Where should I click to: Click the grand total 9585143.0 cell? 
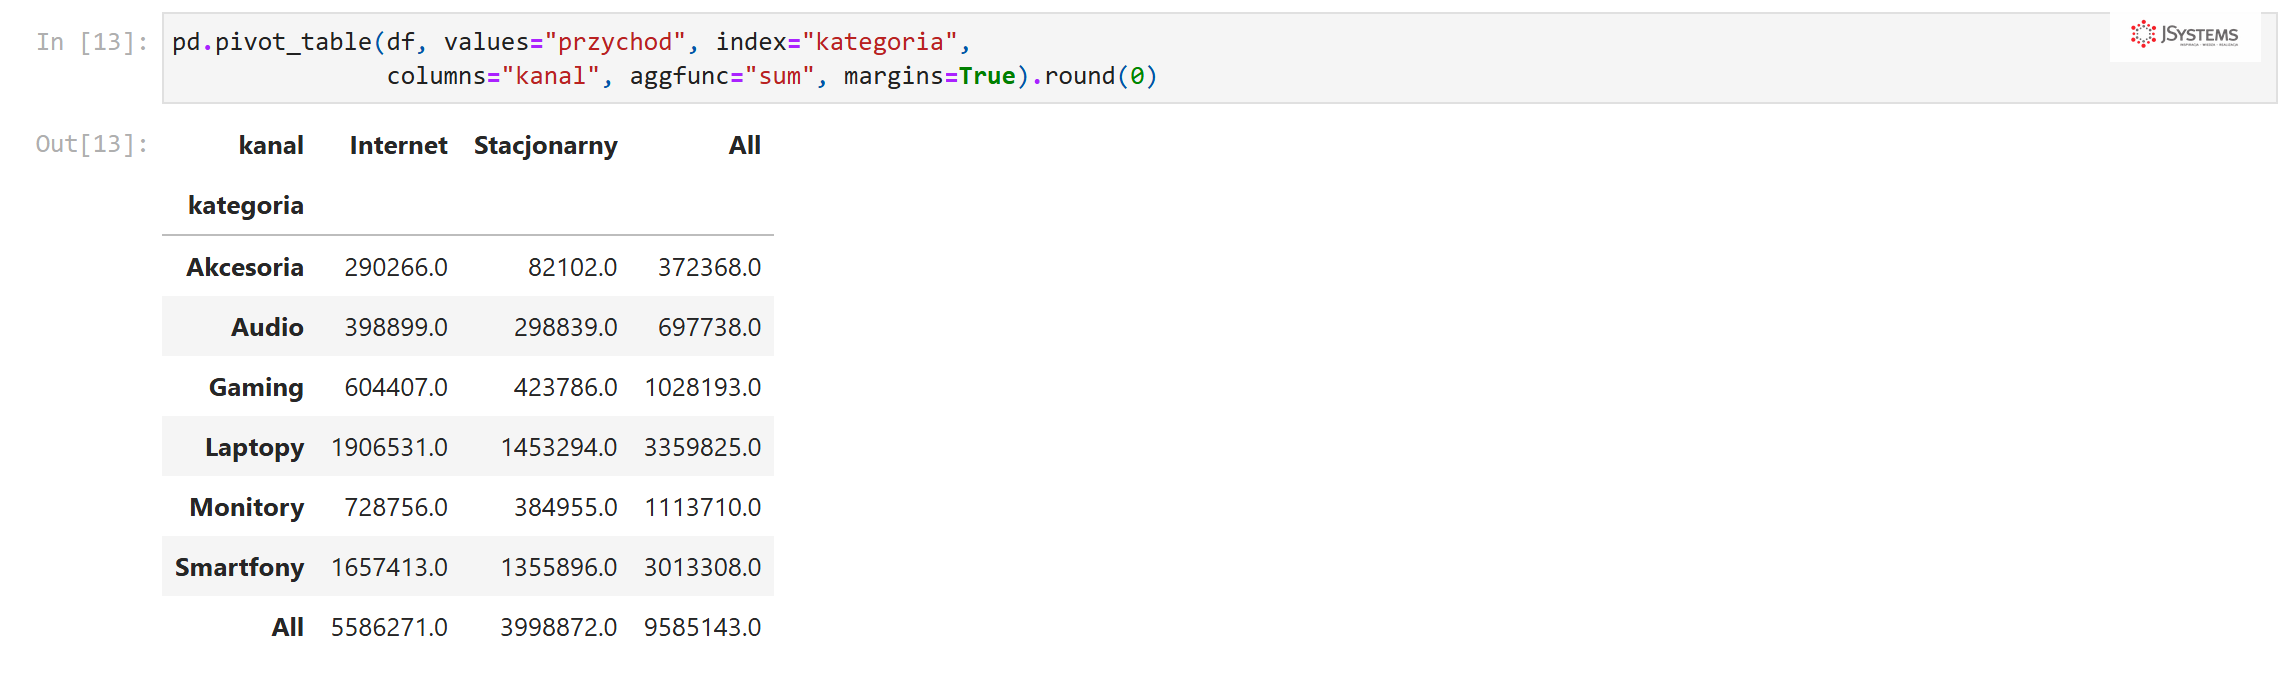point(702,627)
